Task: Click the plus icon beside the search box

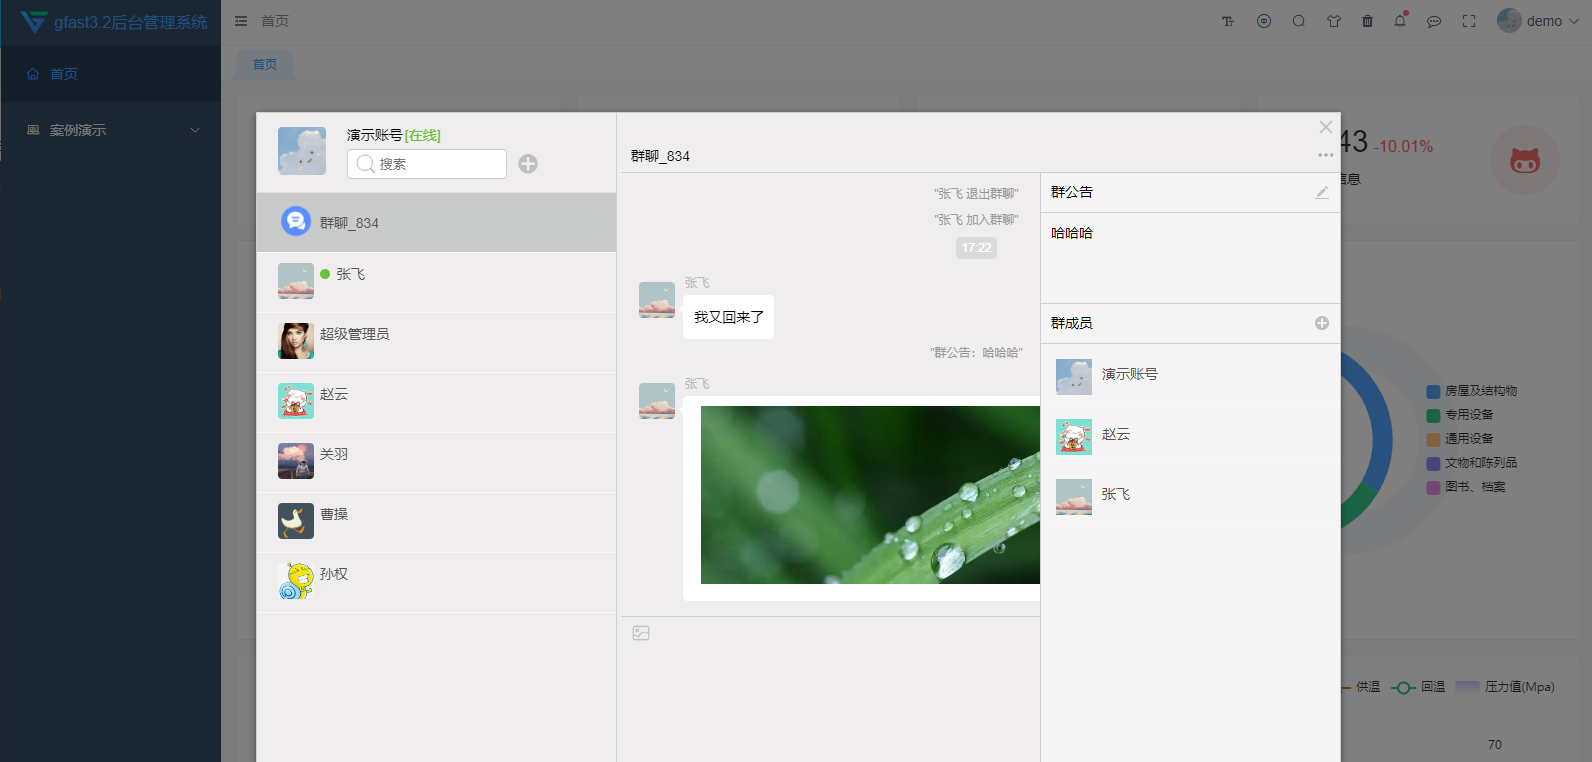Action: tap(528, 164)
